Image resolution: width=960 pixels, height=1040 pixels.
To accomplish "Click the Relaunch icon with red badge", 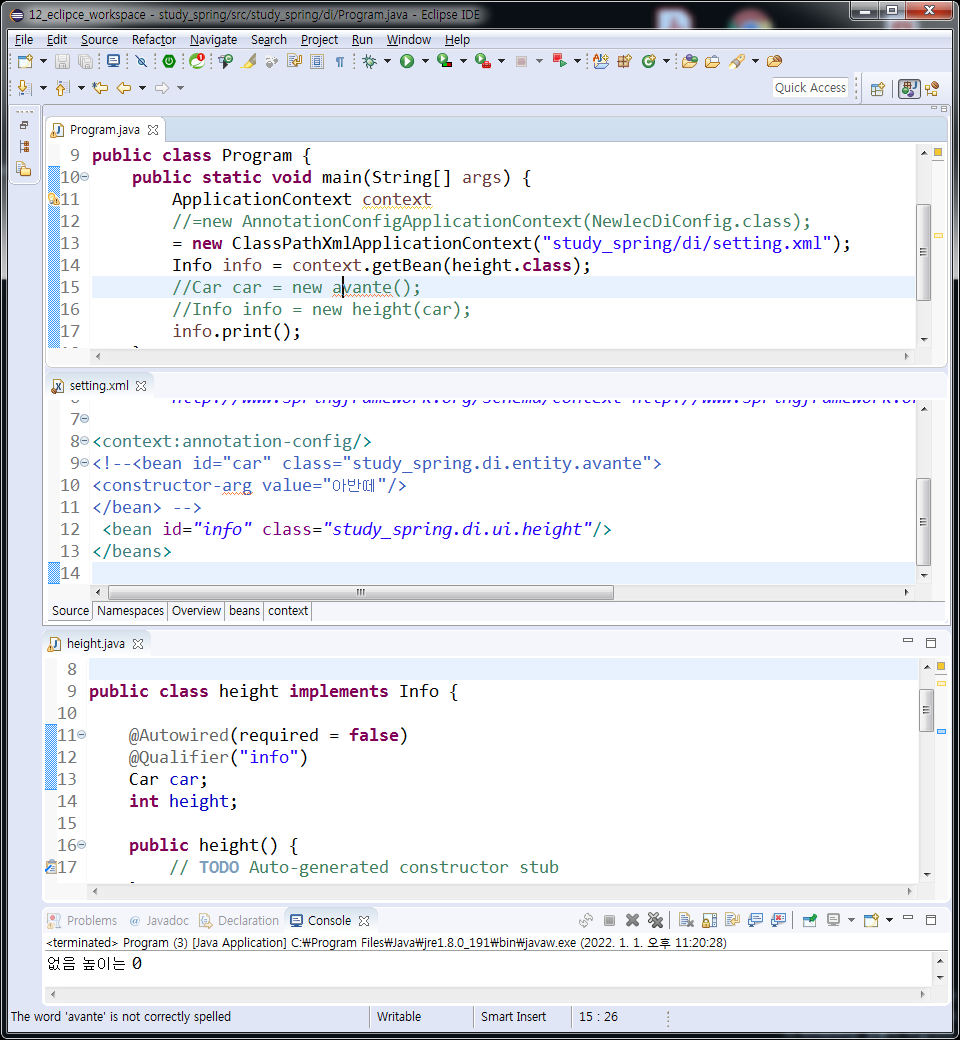I will click(197, 62).
